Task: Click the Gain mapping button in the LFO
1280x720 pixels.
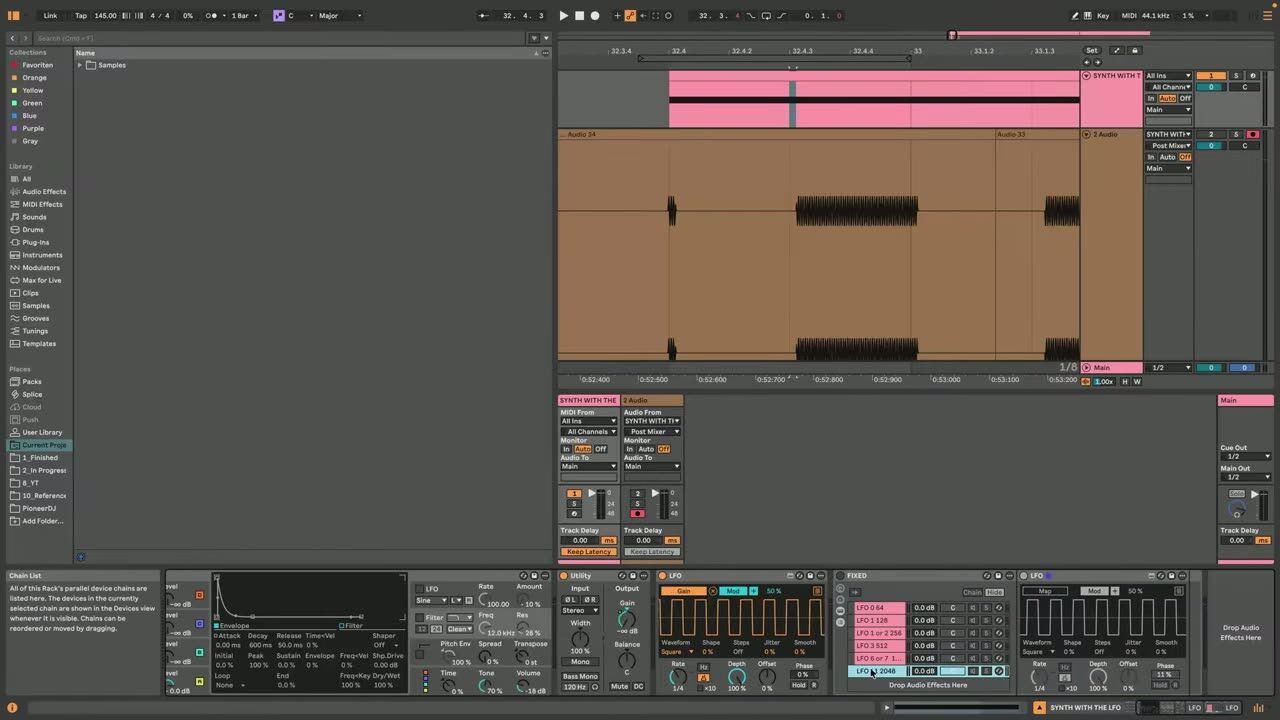Action: pos(684,591)
